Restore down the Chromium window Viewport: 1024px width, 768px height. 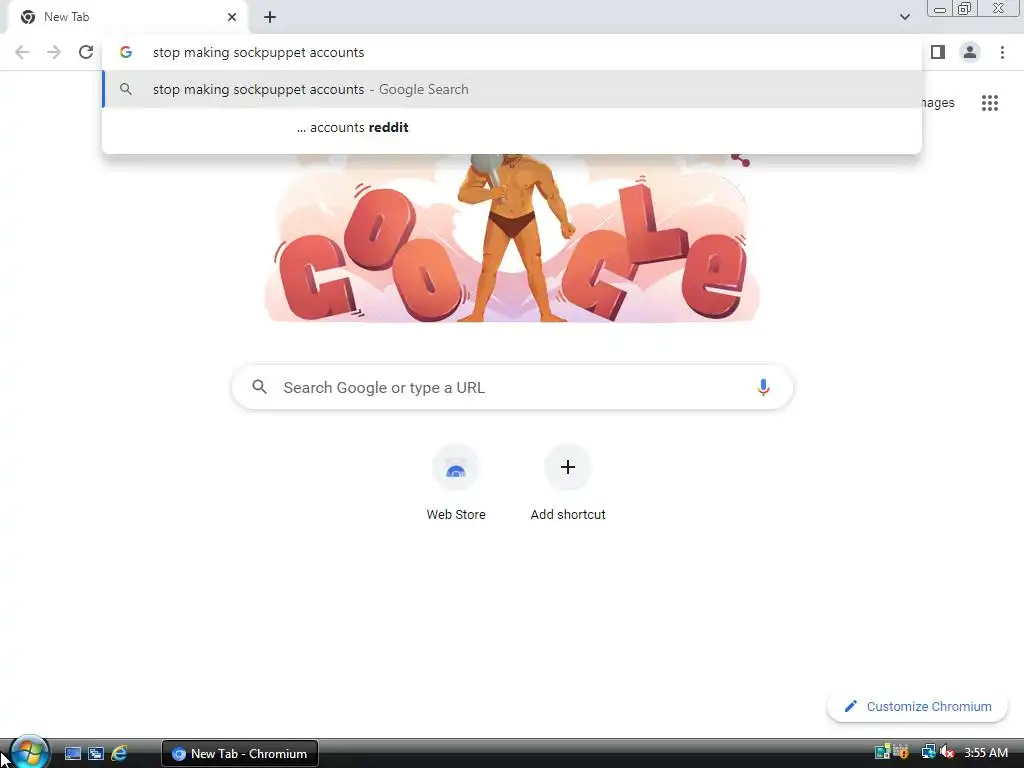pos(964,9)
